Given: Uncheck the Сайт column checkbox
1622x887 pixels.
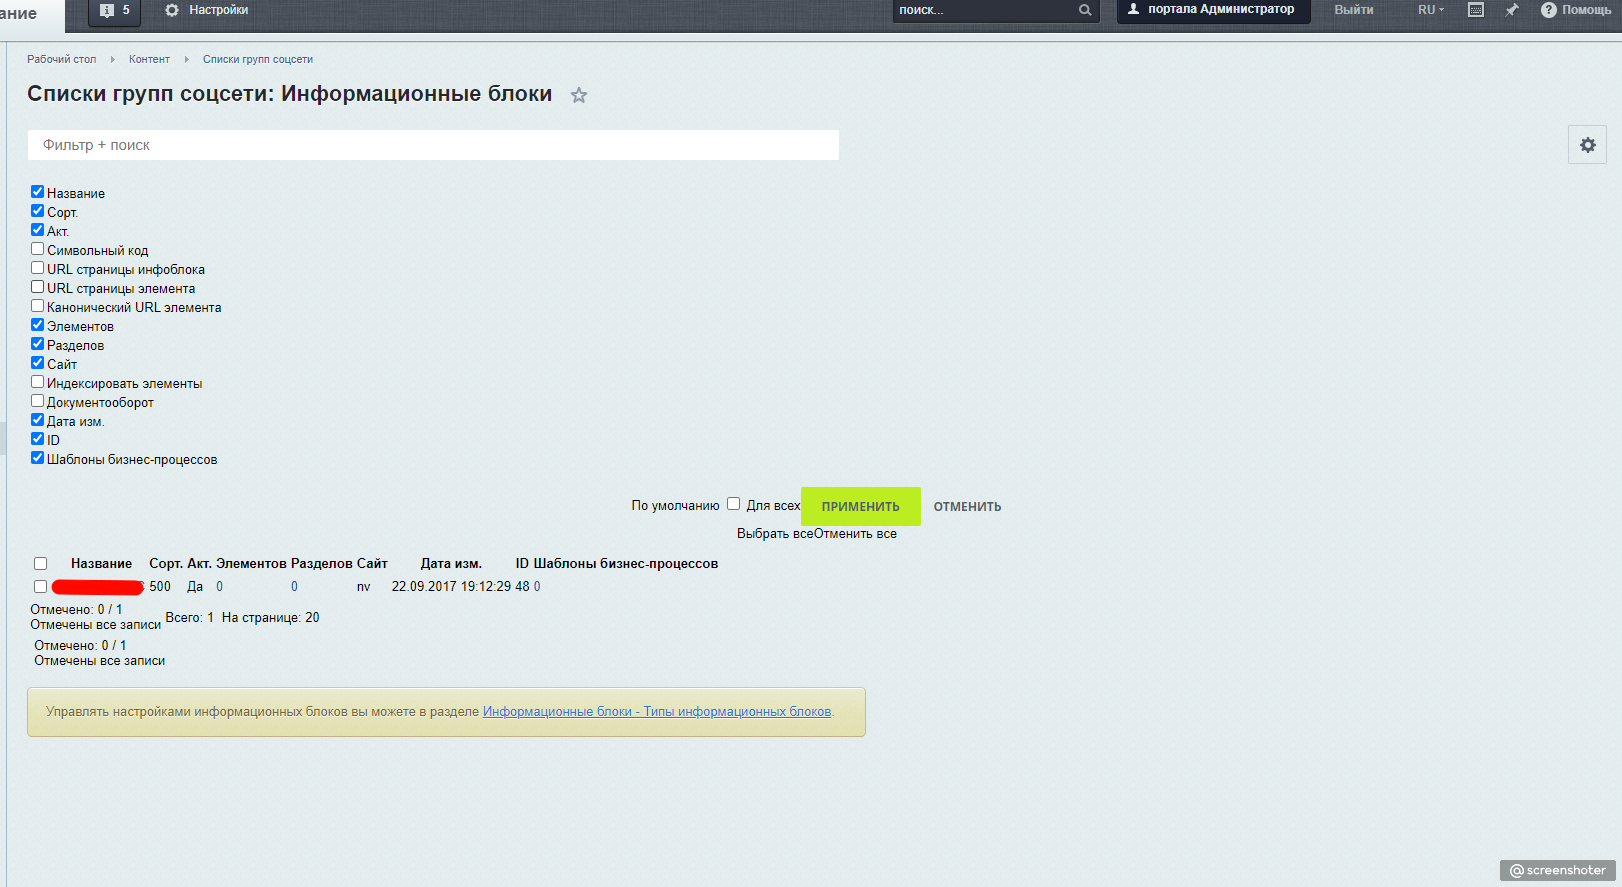Looking at the screenshot, I should pyautogui.click(x=37, y=363).
